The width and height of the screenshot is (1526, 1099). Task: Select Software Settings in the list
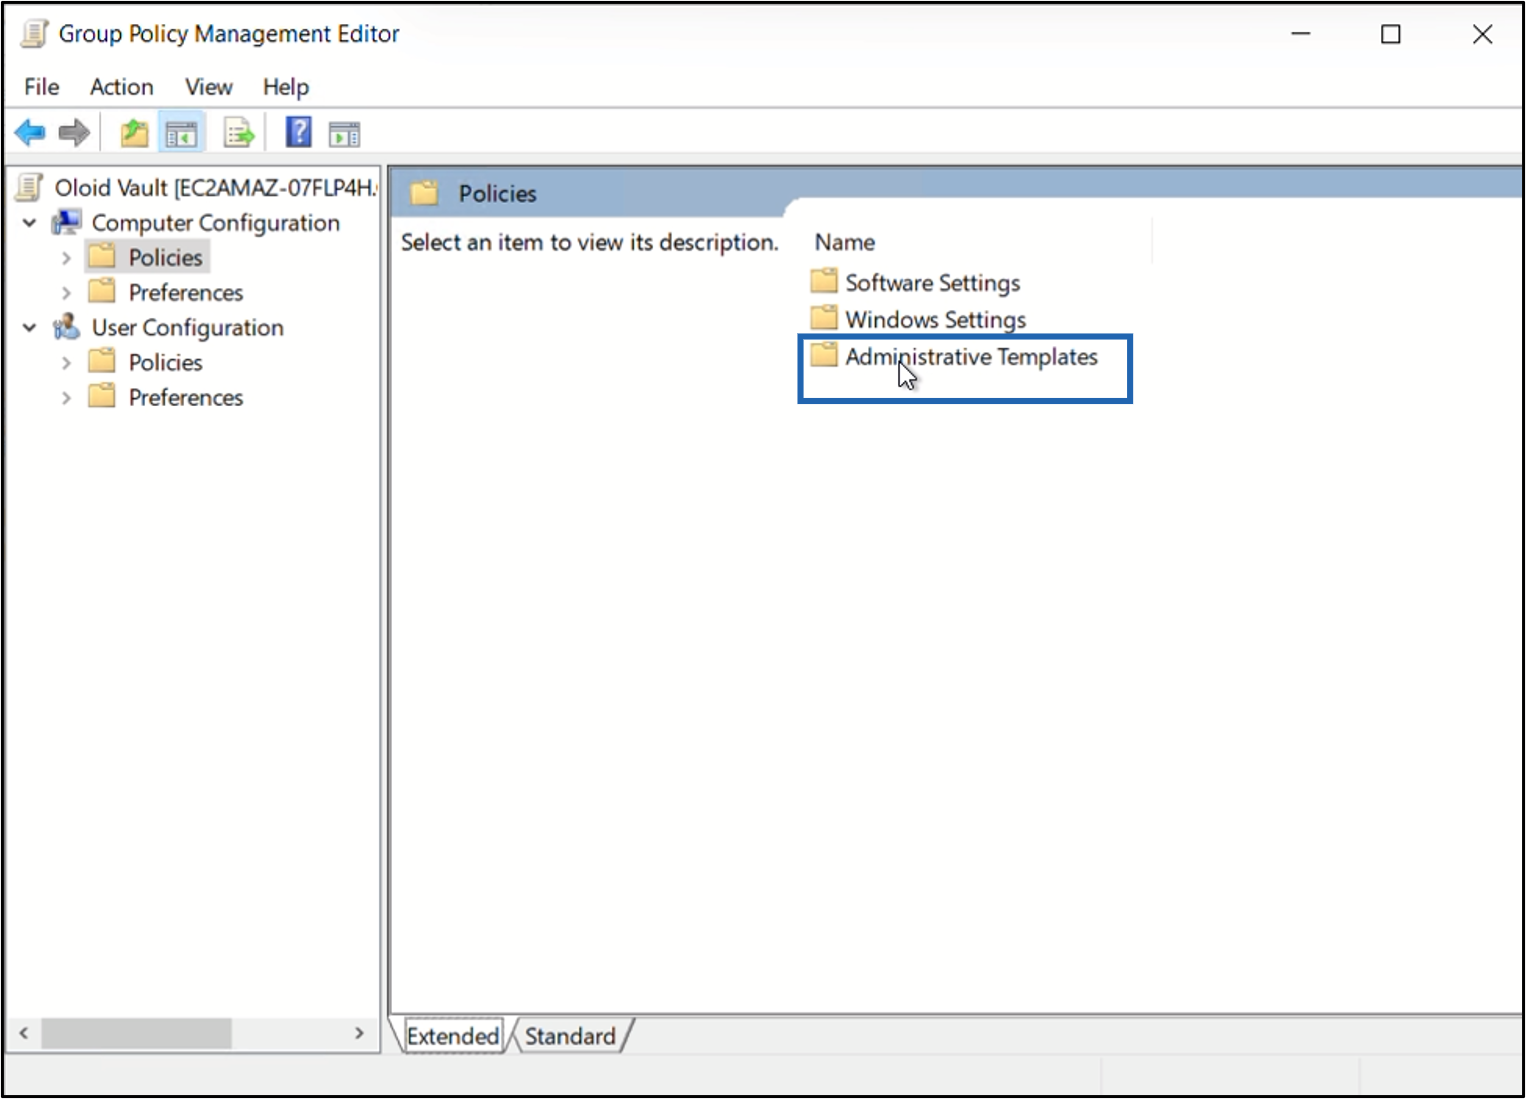tap(933, 283)
